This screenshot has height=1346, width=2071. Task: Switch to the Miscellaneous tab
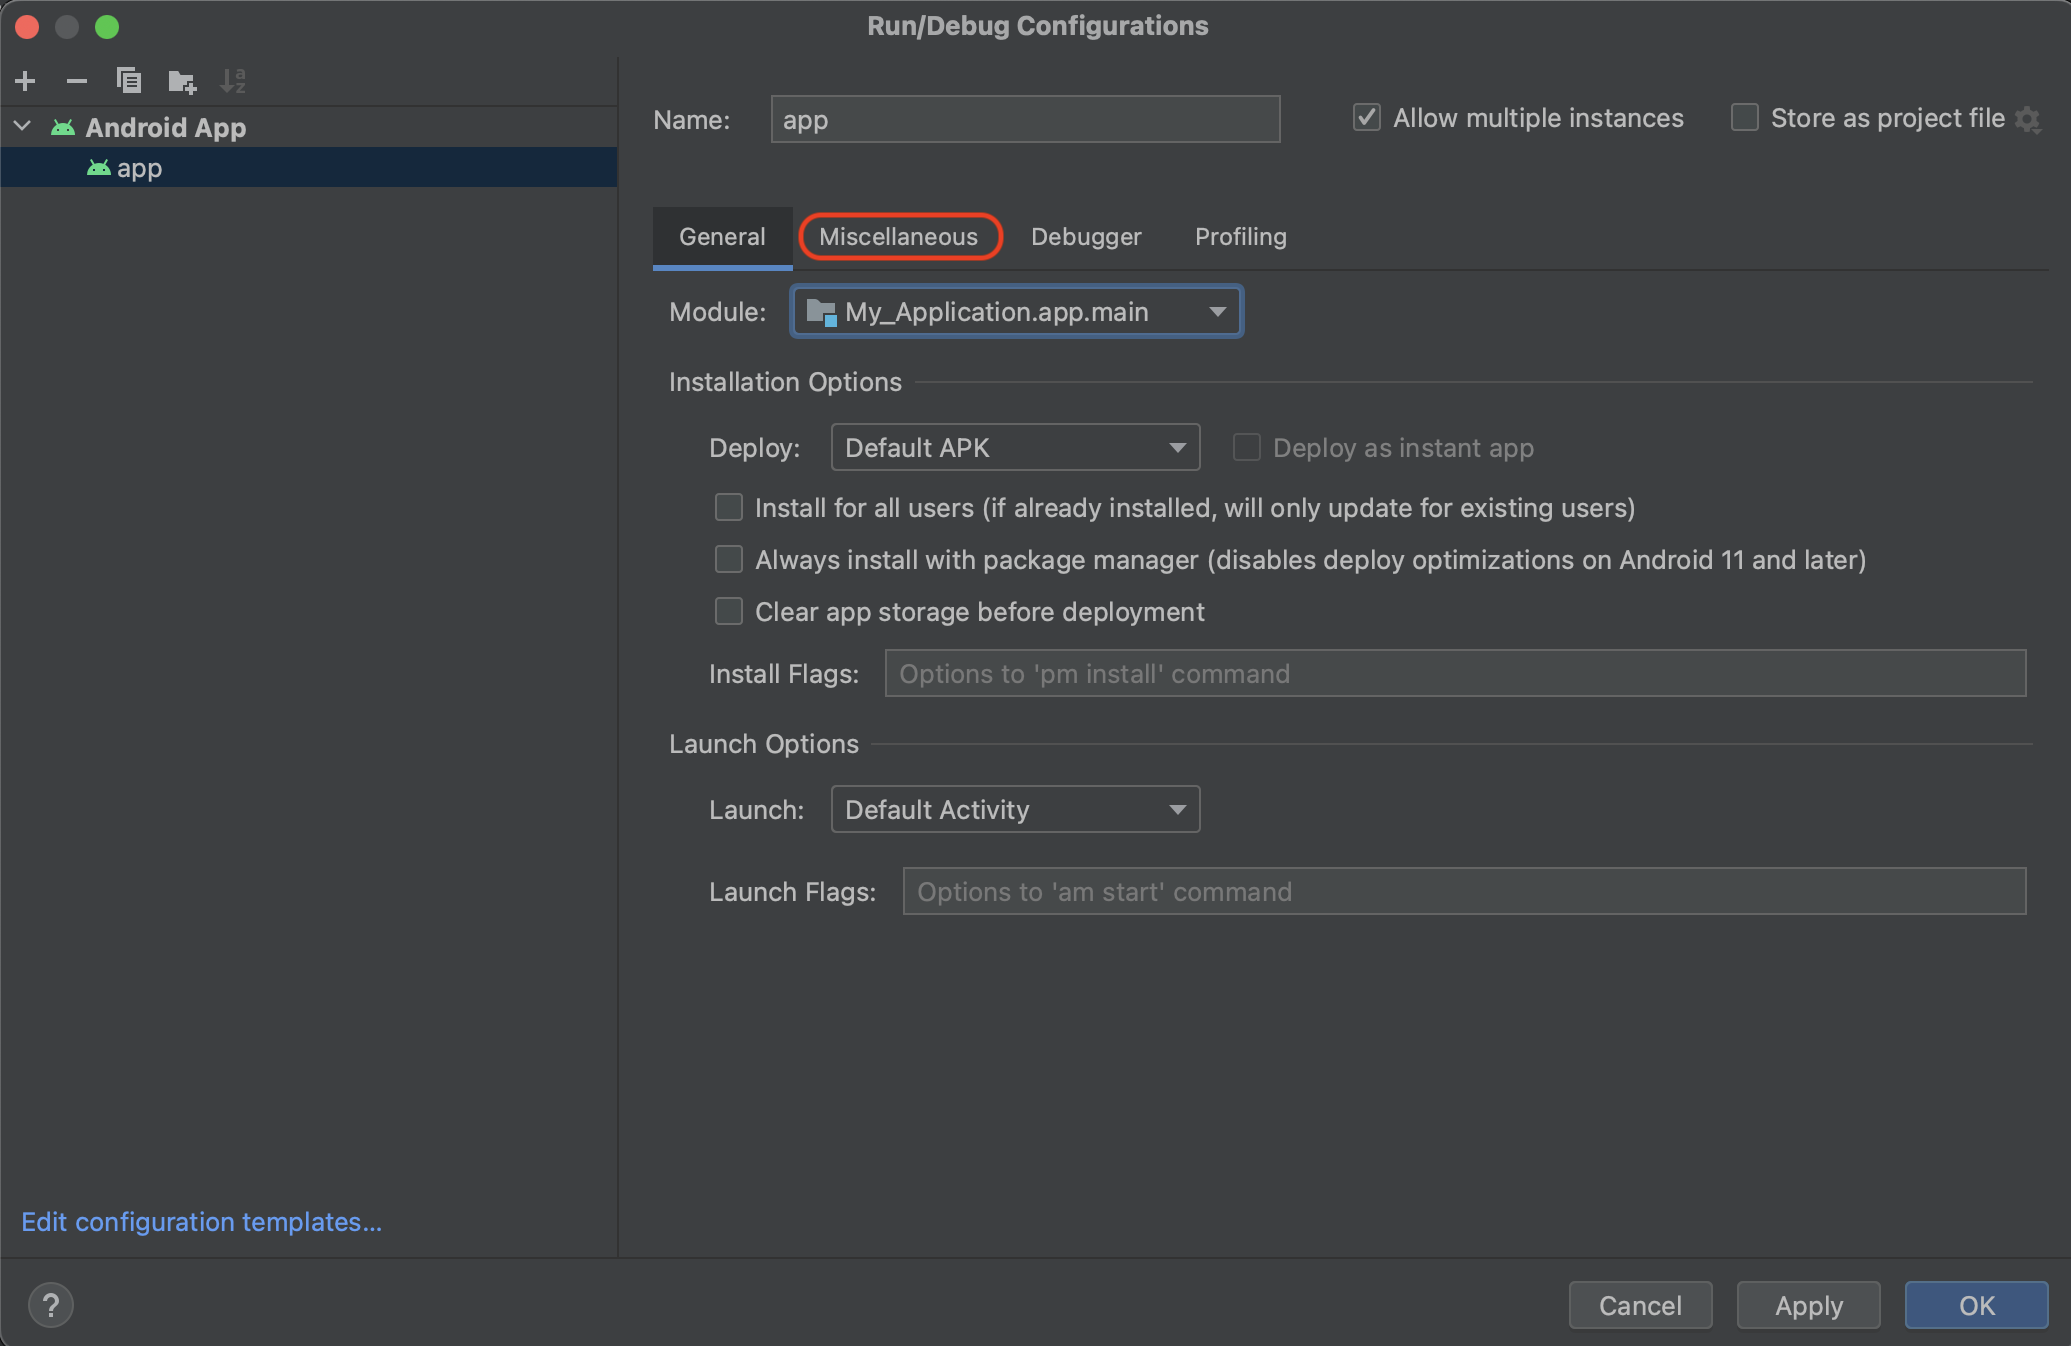[898, 237]
